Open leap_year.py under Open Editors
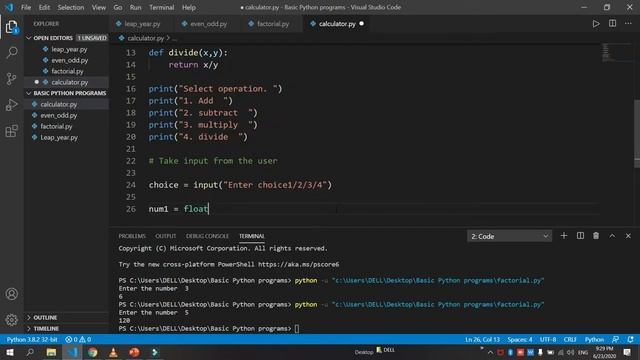The height and width of the screenshot is (360, 640). (x=67, y=49)
